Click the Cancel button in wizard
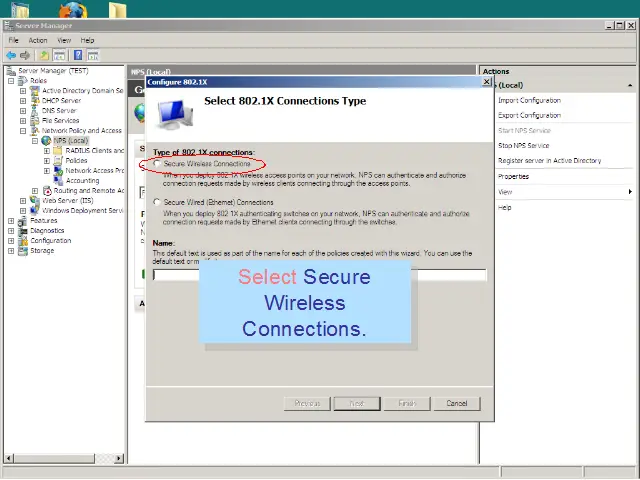 click(x=456, y=403)
